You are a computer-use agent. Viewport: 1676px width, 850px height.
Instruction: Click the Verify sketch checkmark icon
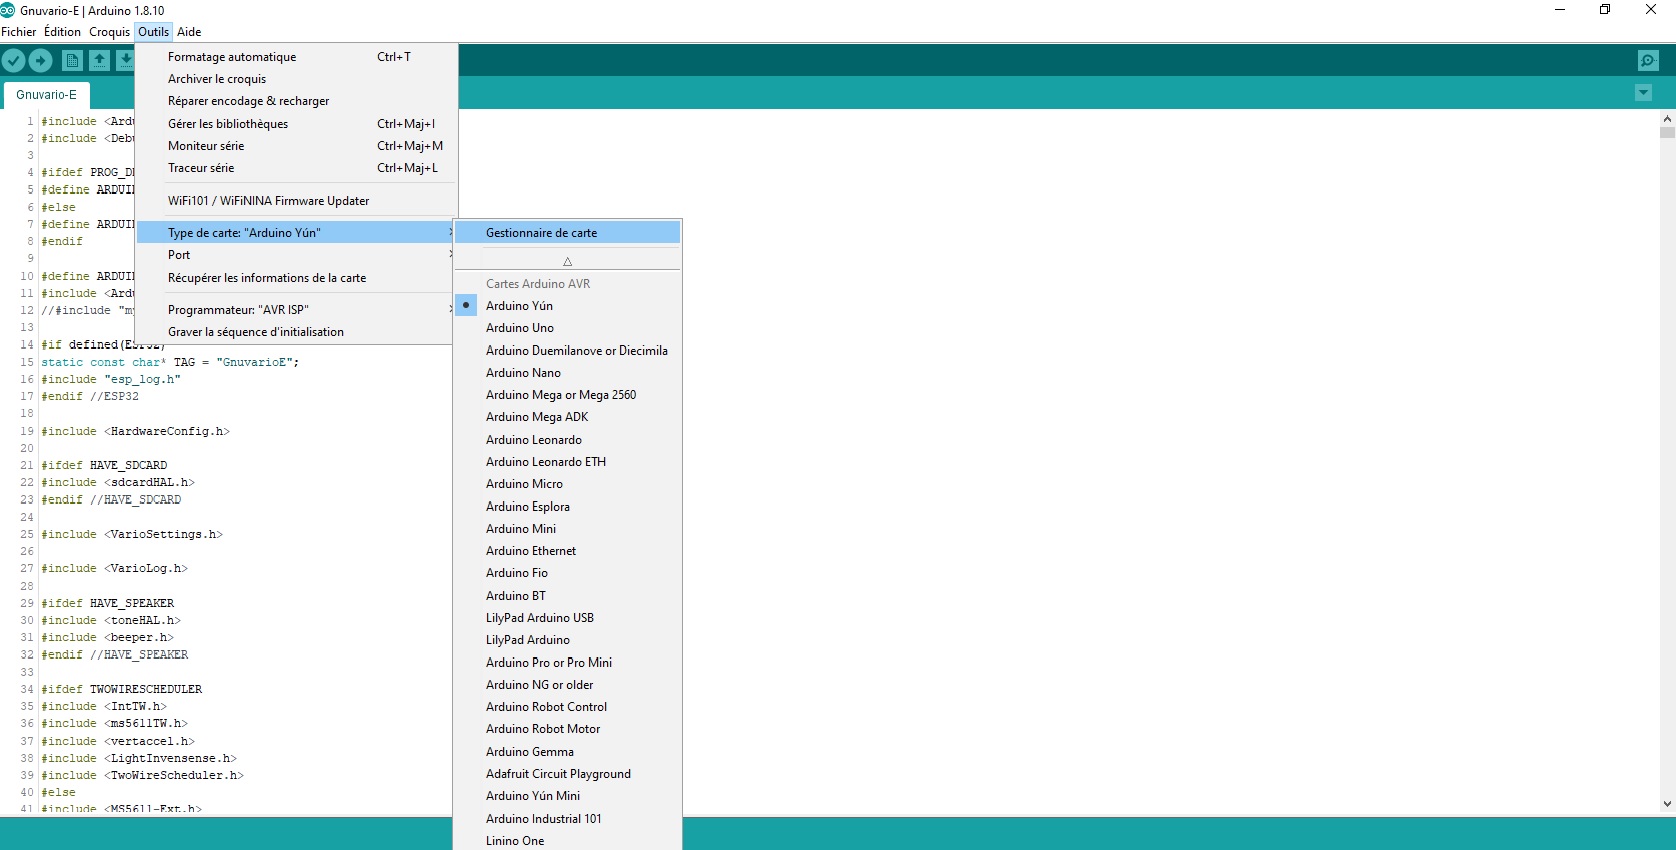click(13, 61)
